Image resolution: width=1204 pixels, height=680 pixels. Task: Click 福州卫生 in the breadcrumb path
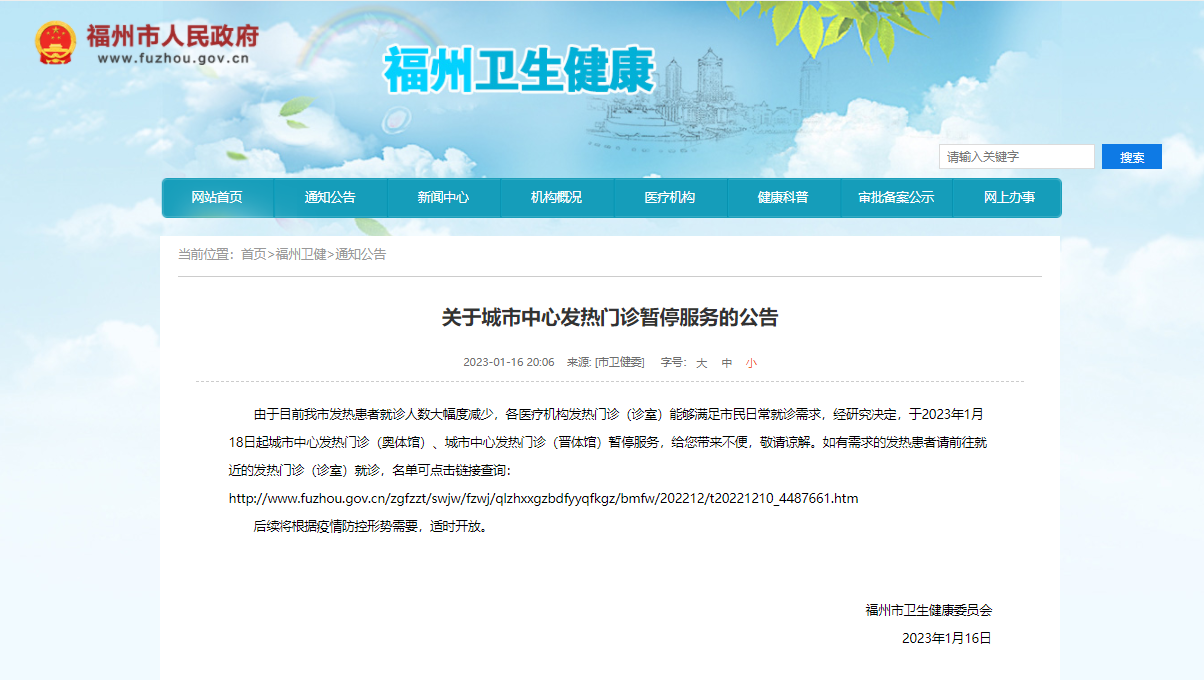301,255
